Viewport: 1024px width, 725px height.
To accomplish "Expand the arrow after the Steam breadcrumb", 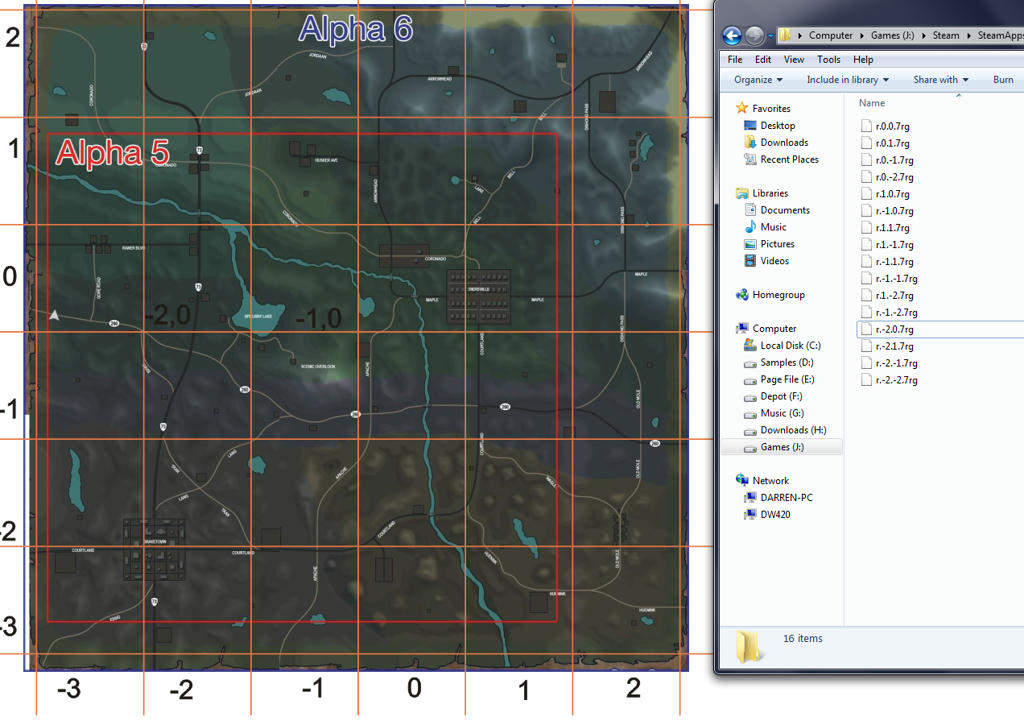I will click(x=968, y=36).
